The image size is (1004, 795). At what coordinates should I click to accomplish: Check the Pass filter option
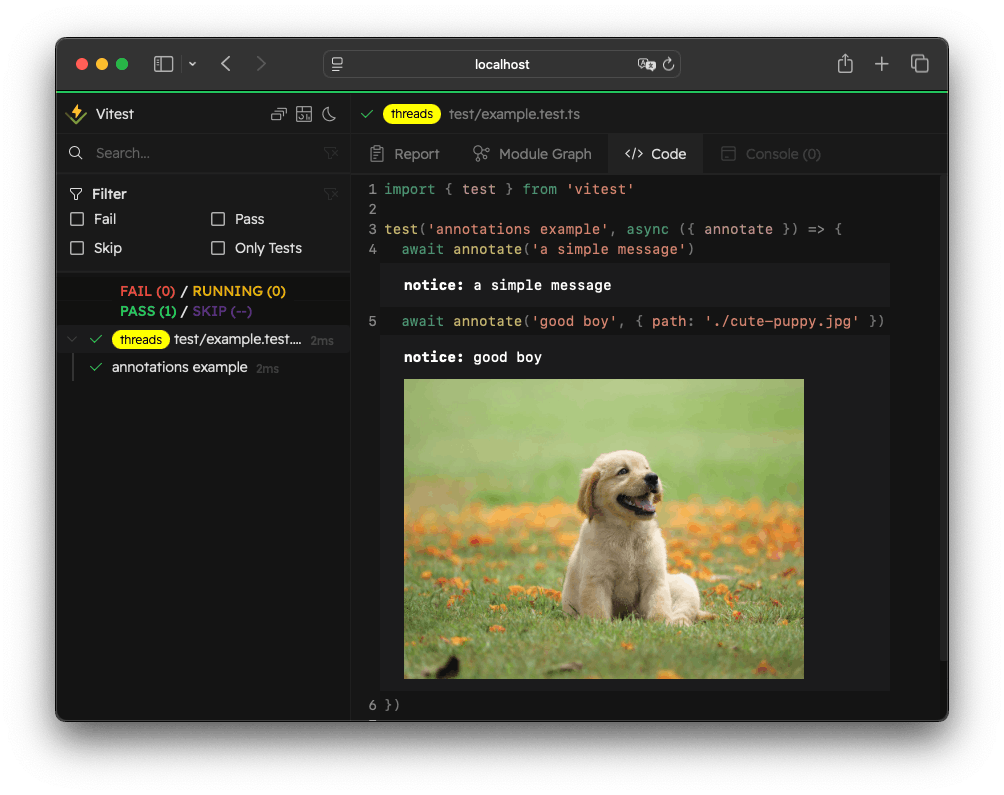click(217, 219)
